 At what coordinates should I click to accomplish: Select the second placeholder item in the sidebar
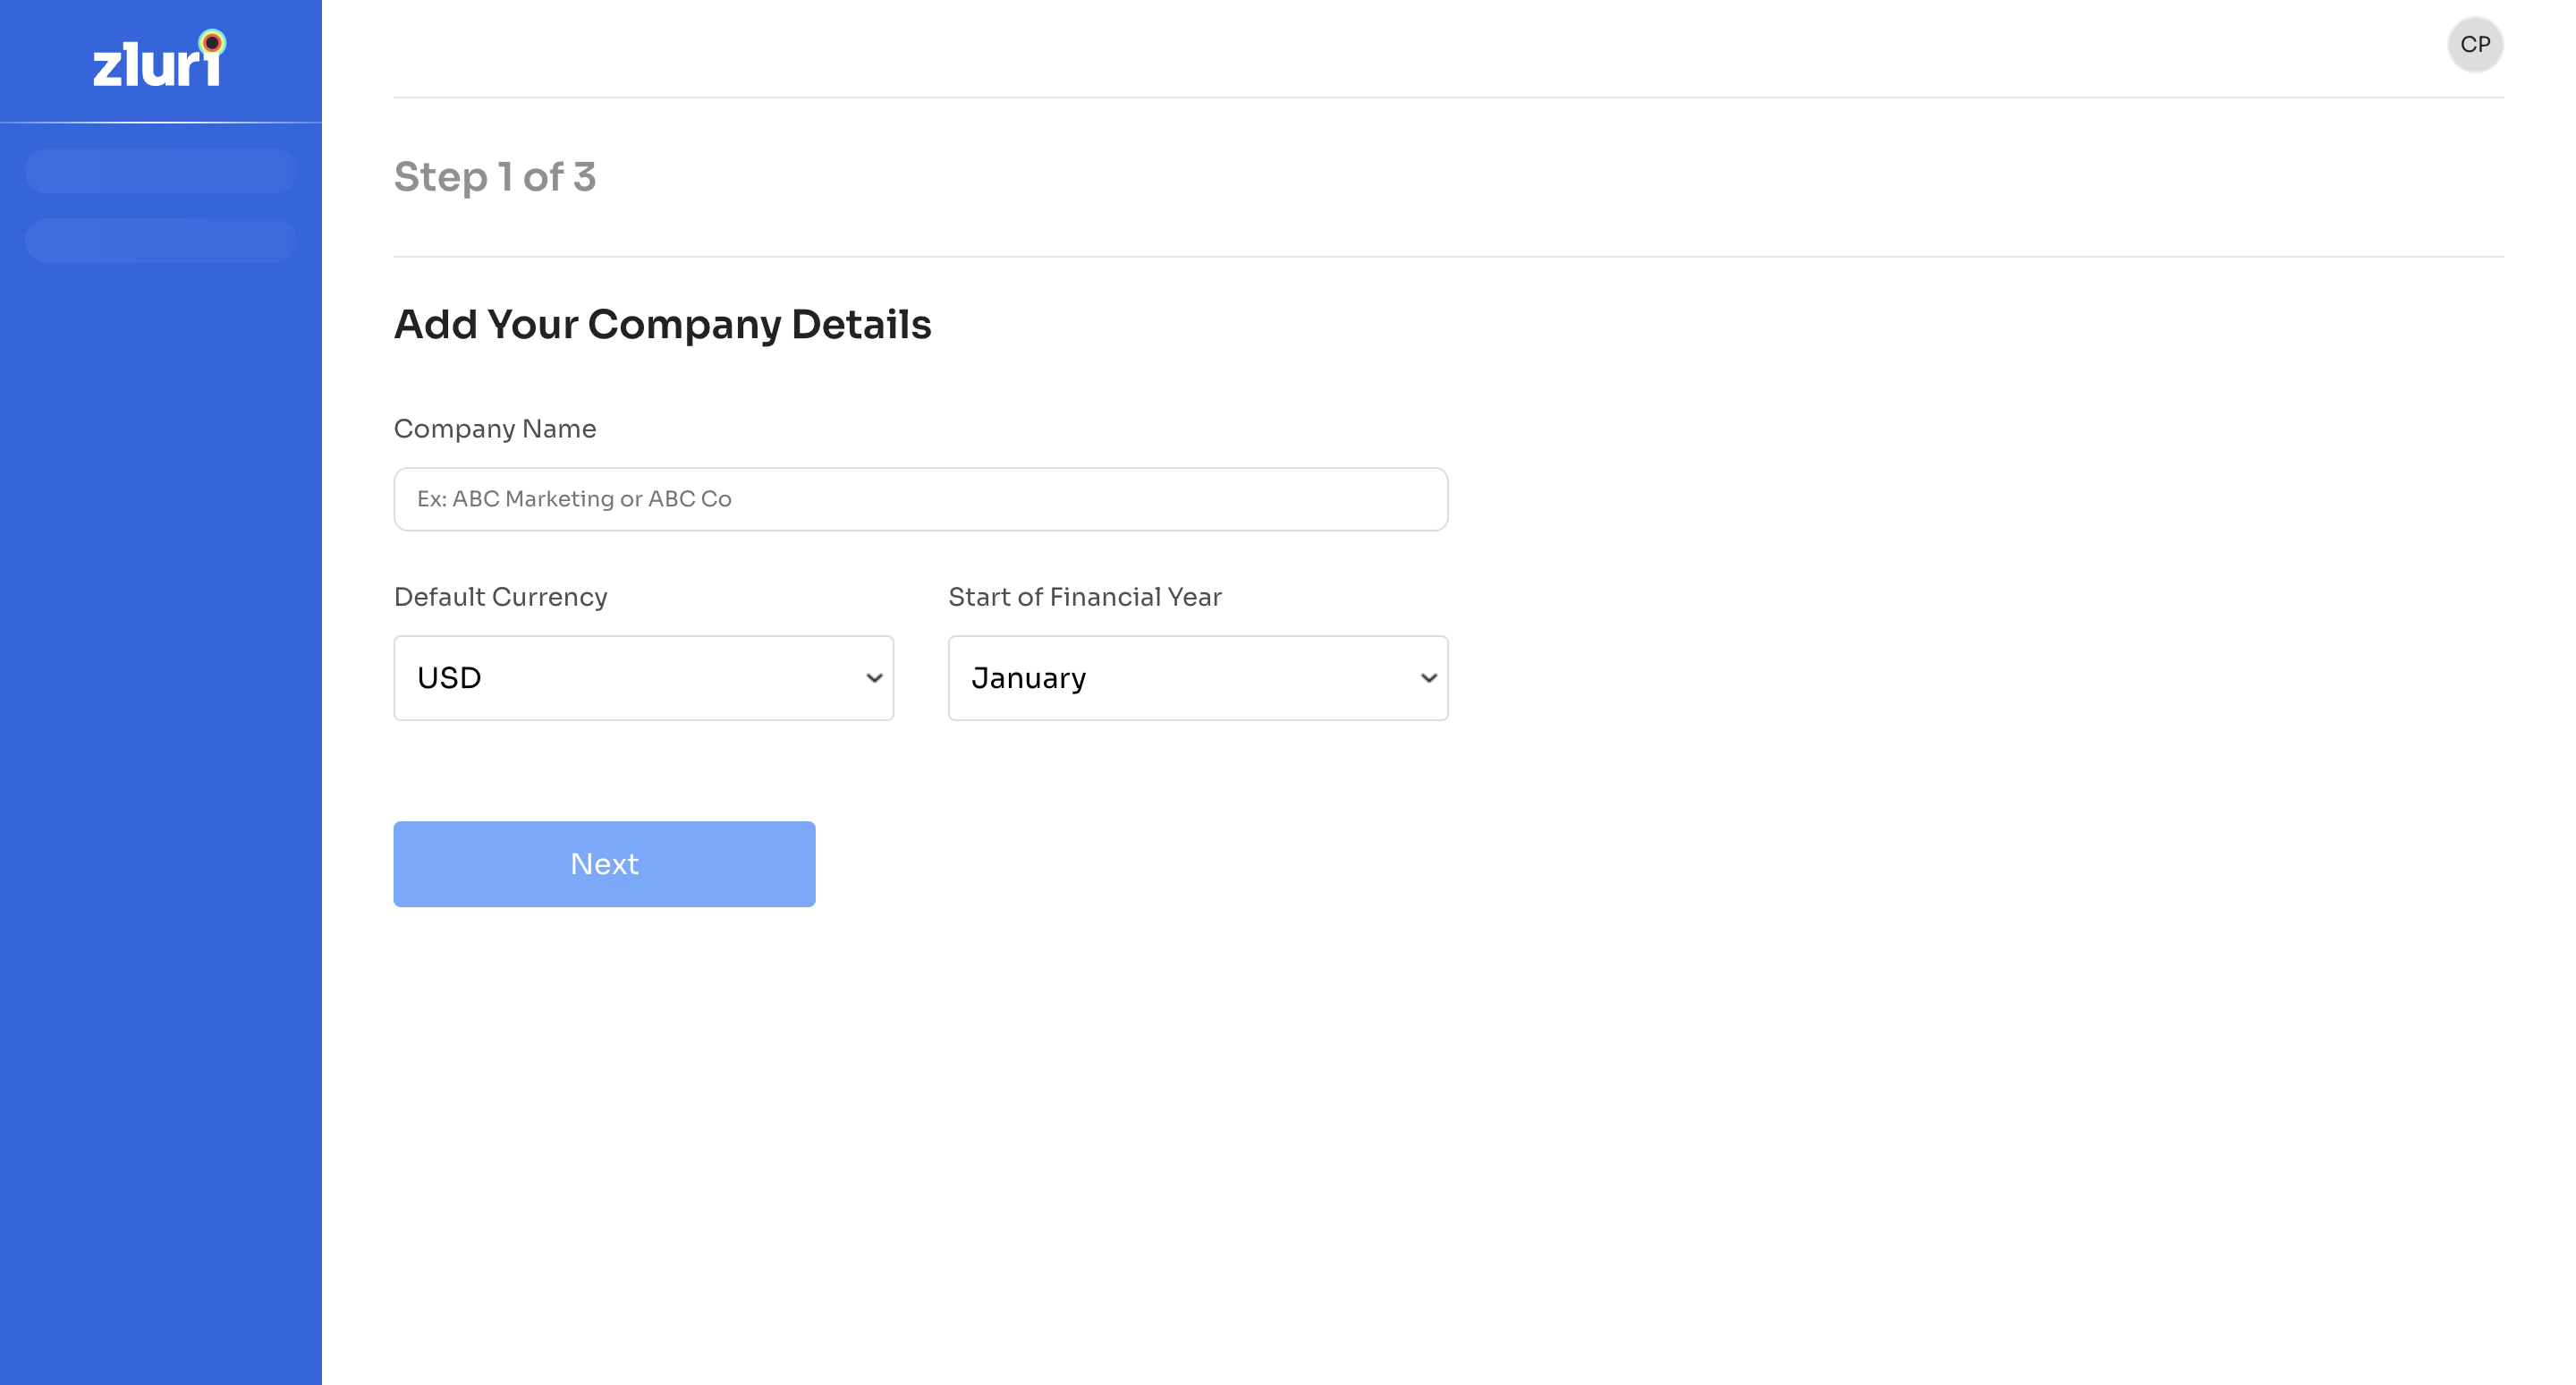coord(161,241)
